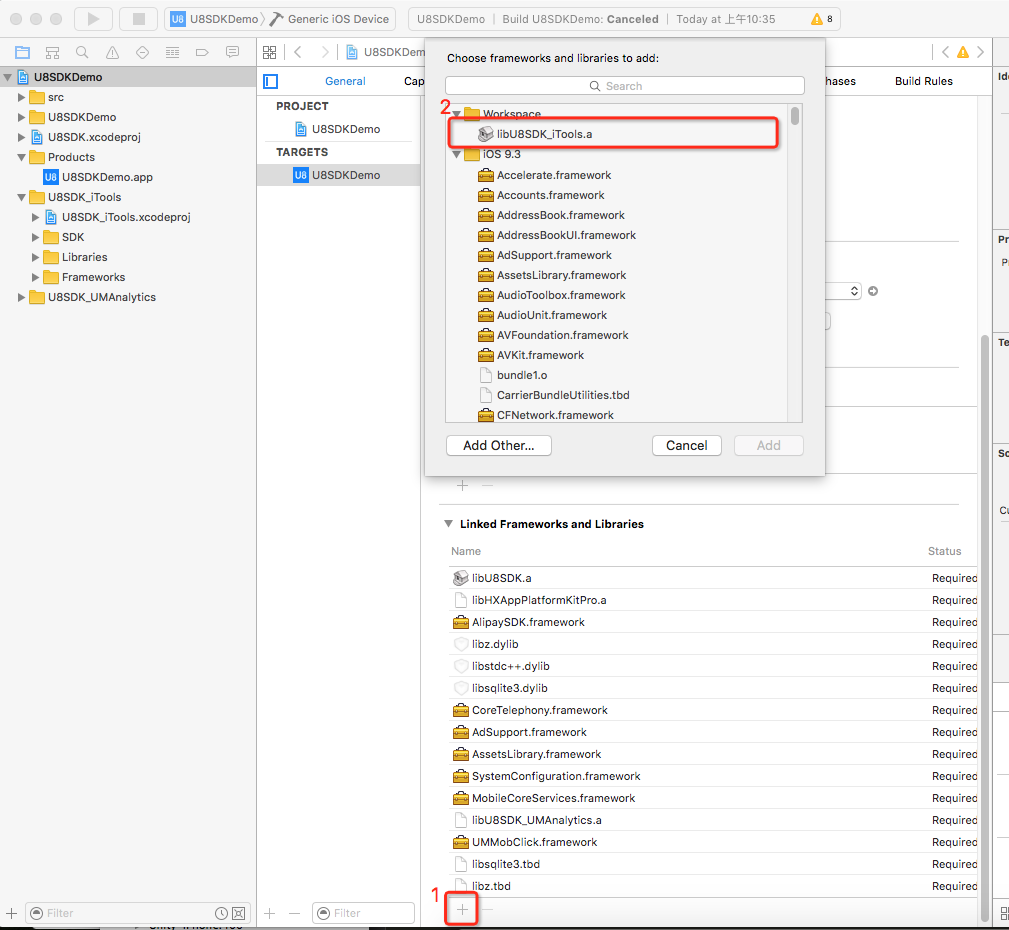Open the symbol navigator icon
The image size is (1009, 930).
[x=53, y=52]
